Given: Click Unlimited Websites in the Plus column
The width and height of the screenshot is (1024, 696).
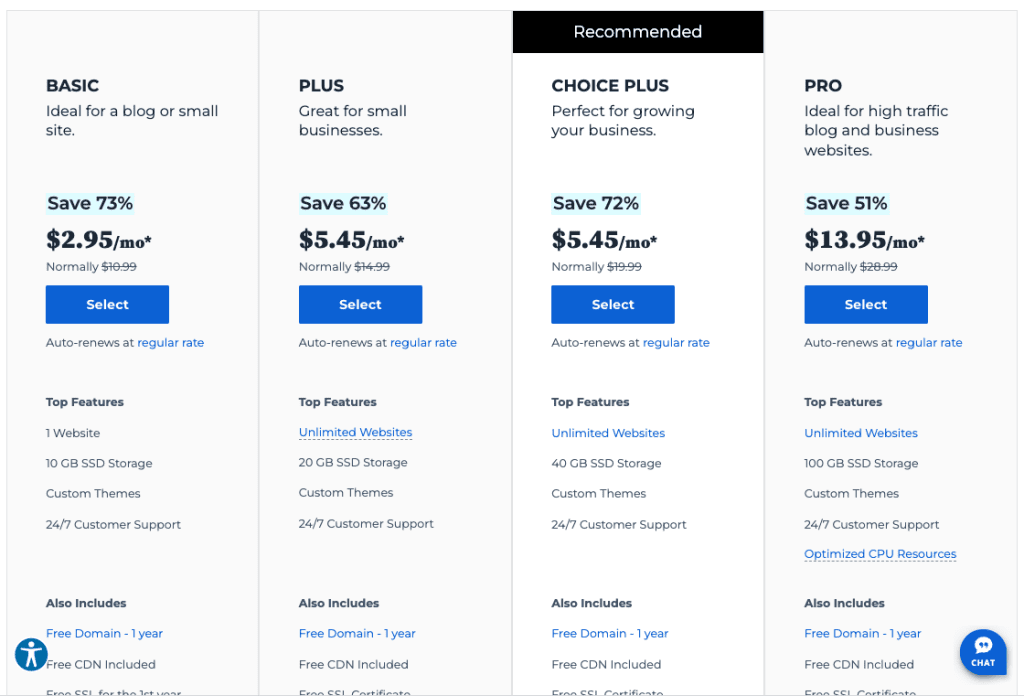Looking at the screenshot, I should point(355,432).
